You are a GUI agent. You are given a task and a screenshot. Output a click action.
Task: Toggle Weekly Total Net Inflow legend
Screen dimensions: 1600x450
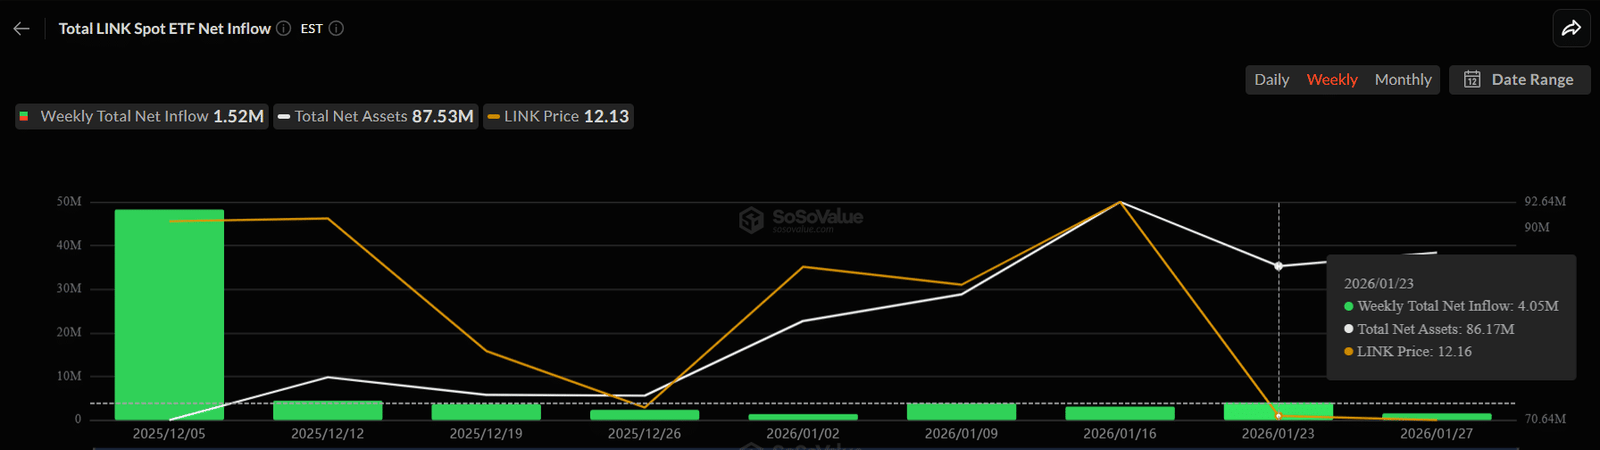(142, 117)
